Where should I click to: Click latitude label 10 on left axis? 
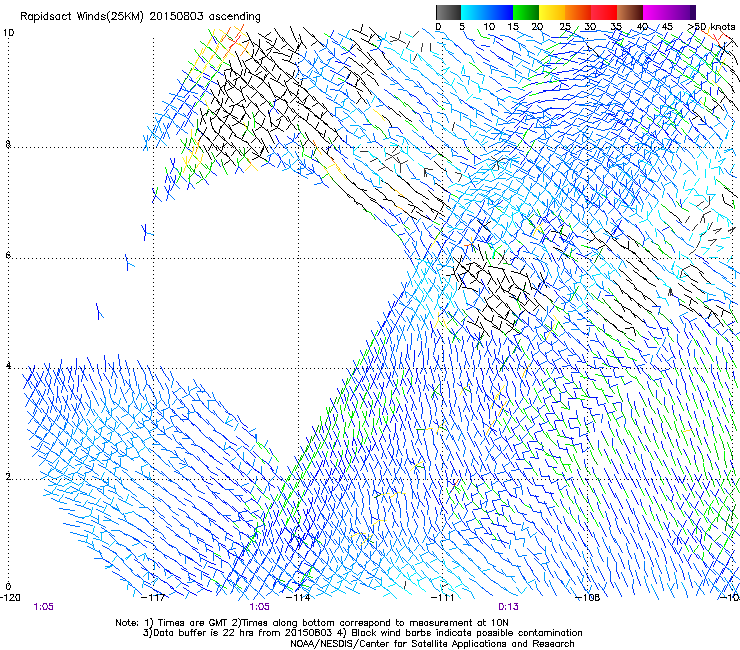[x=9, y=33]
